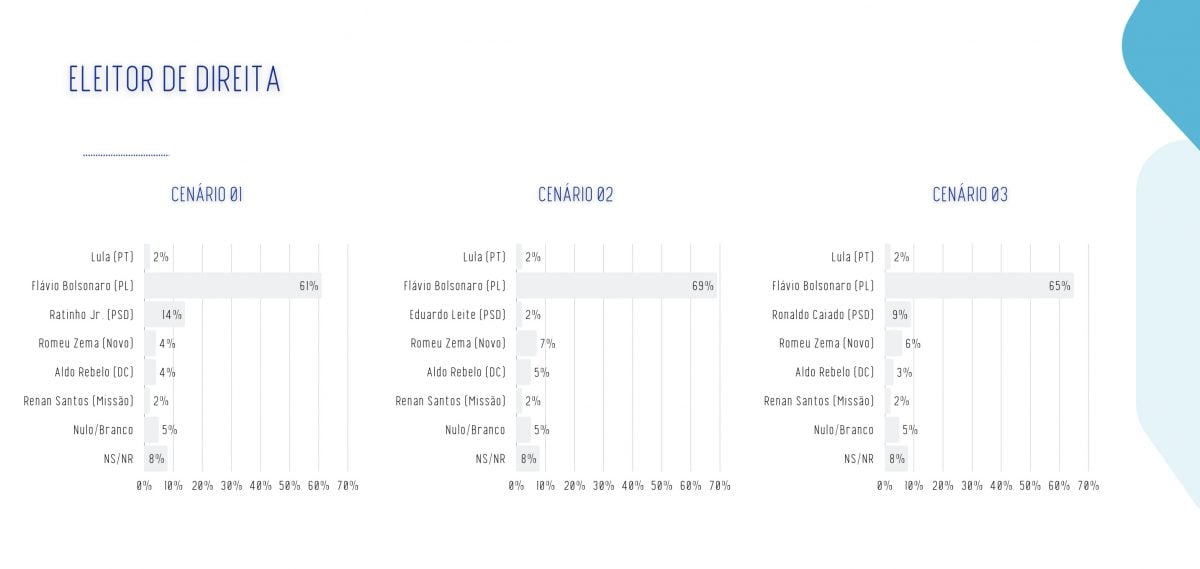Click the dotted line below the heading
The height and width of the screenshot is (569, 1200).
(x=126, y=156)
